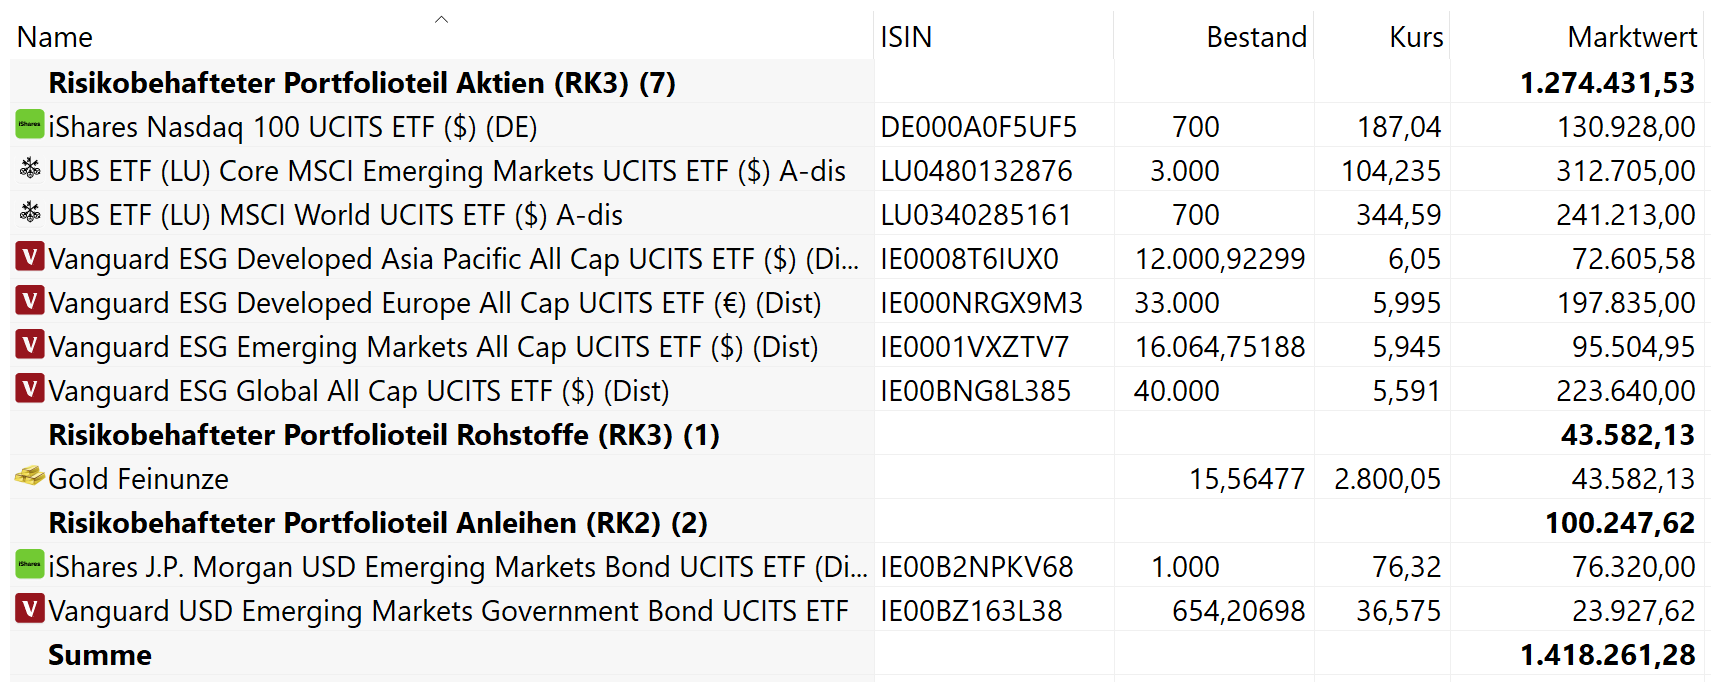Sort by the Kurs column header

(1415, 37)
